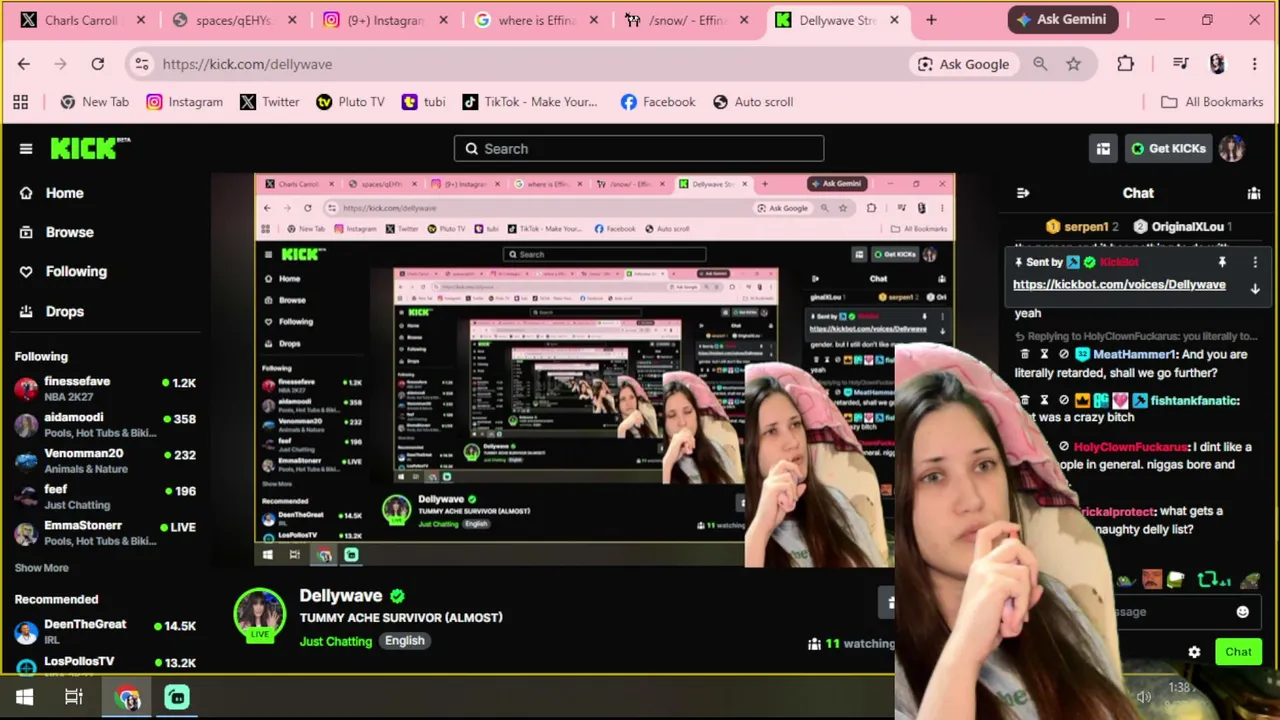
Task: Open the zoom magnifier in address bar
Action: coord(1040,64)
